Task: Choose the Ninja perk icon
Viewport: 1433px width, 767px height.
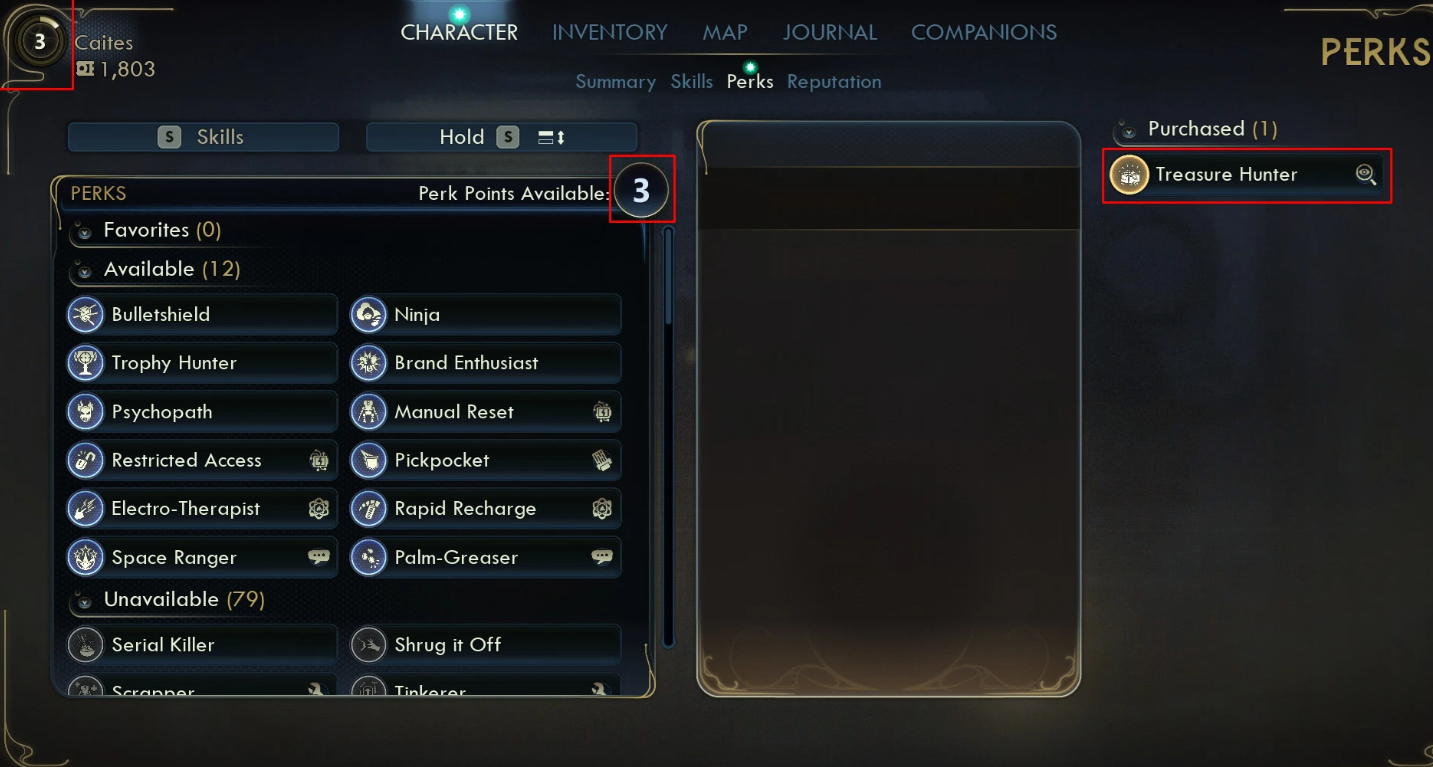Action: coord(369,314)
